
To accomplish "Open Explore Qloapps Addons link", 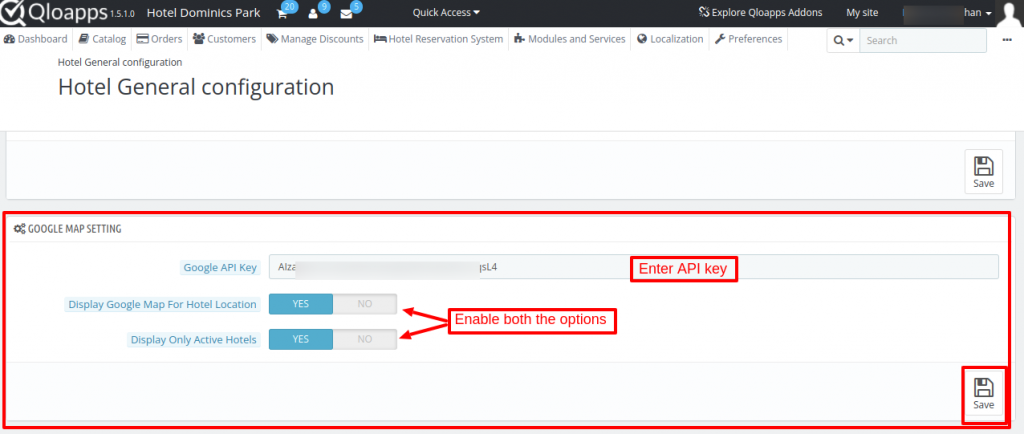I will 760,12.
